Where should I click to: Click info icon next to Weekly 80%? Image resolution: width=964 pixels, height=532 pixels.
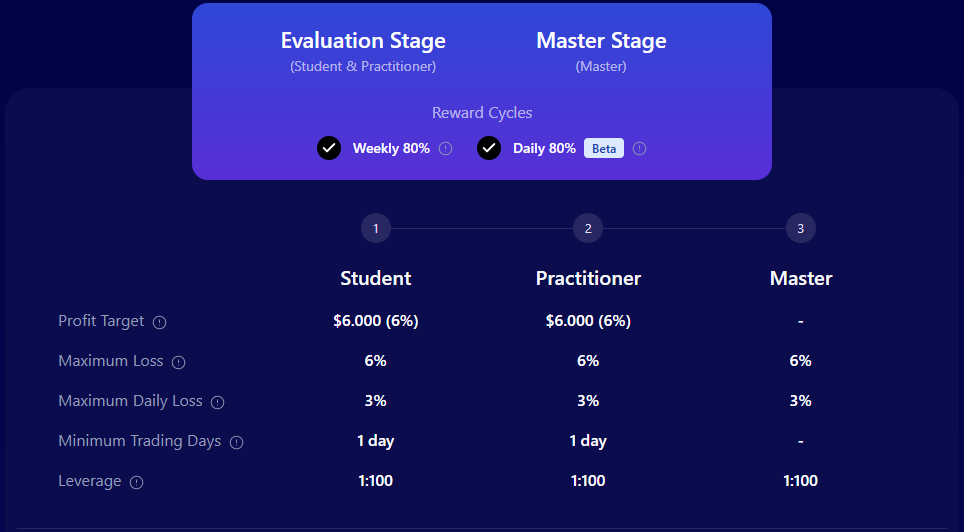coord(446,149)
